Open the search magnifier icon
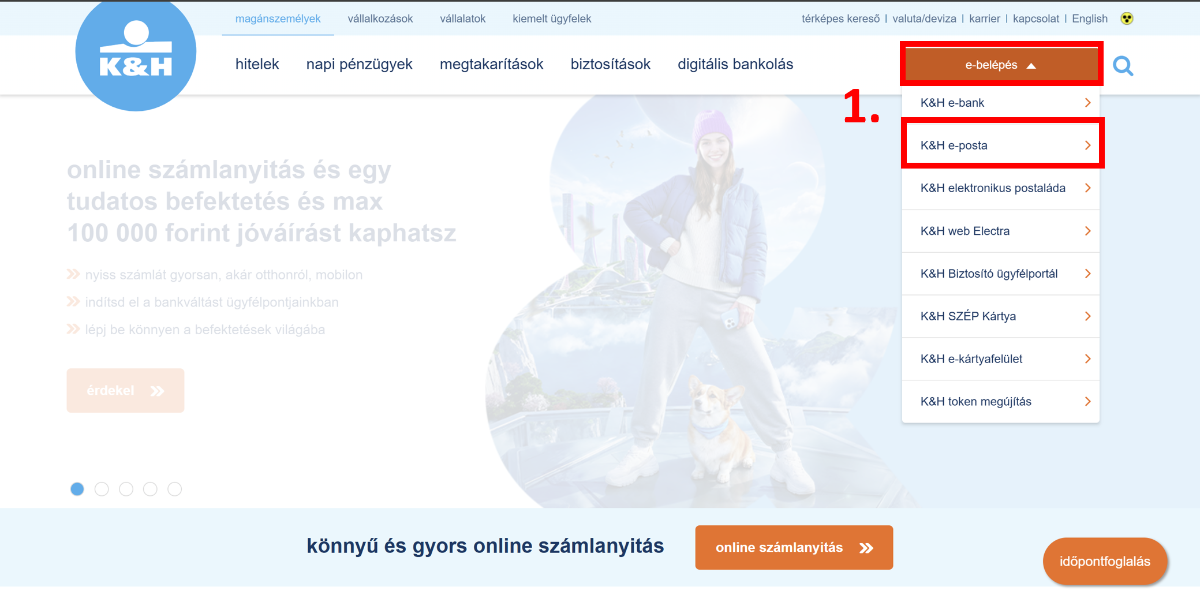Viewport: 1200px width, 613px height. (x=1123, y=66)
